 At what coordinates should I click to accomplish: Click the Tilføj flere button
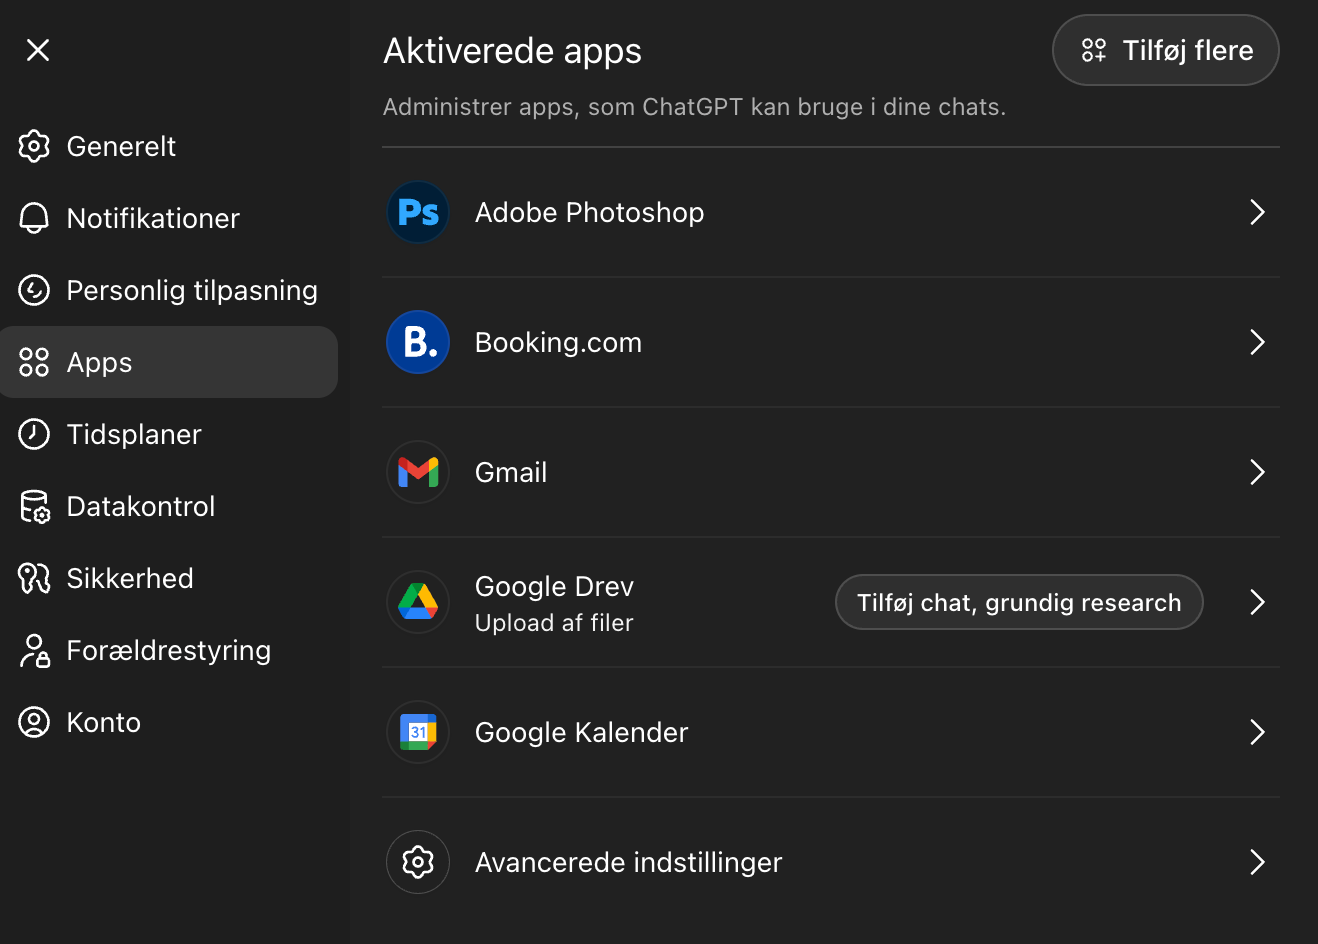[x=1164, y=50]
